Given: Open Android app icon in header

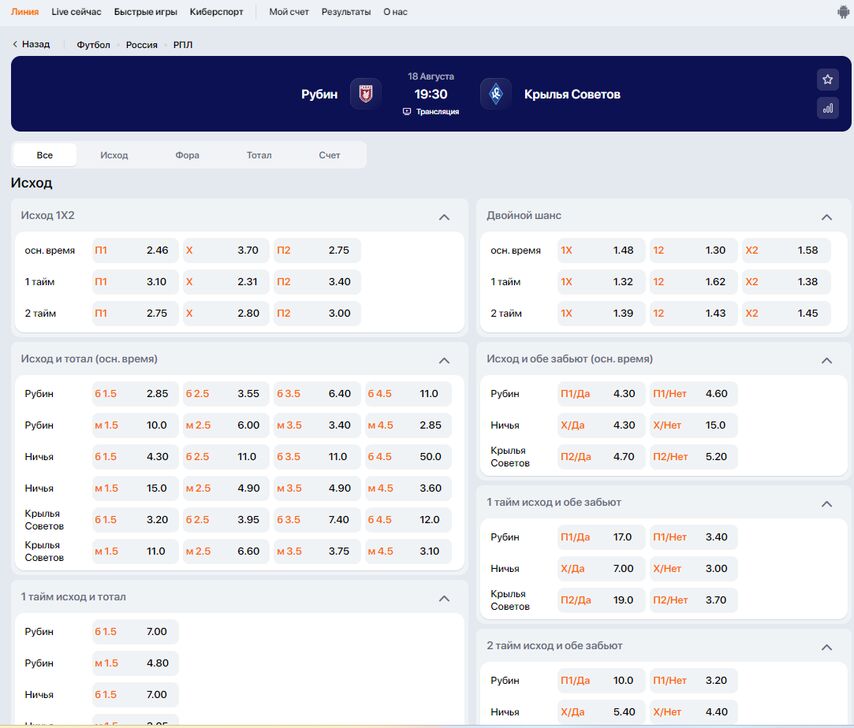Looking at the screenshot, I should [843, 12].
